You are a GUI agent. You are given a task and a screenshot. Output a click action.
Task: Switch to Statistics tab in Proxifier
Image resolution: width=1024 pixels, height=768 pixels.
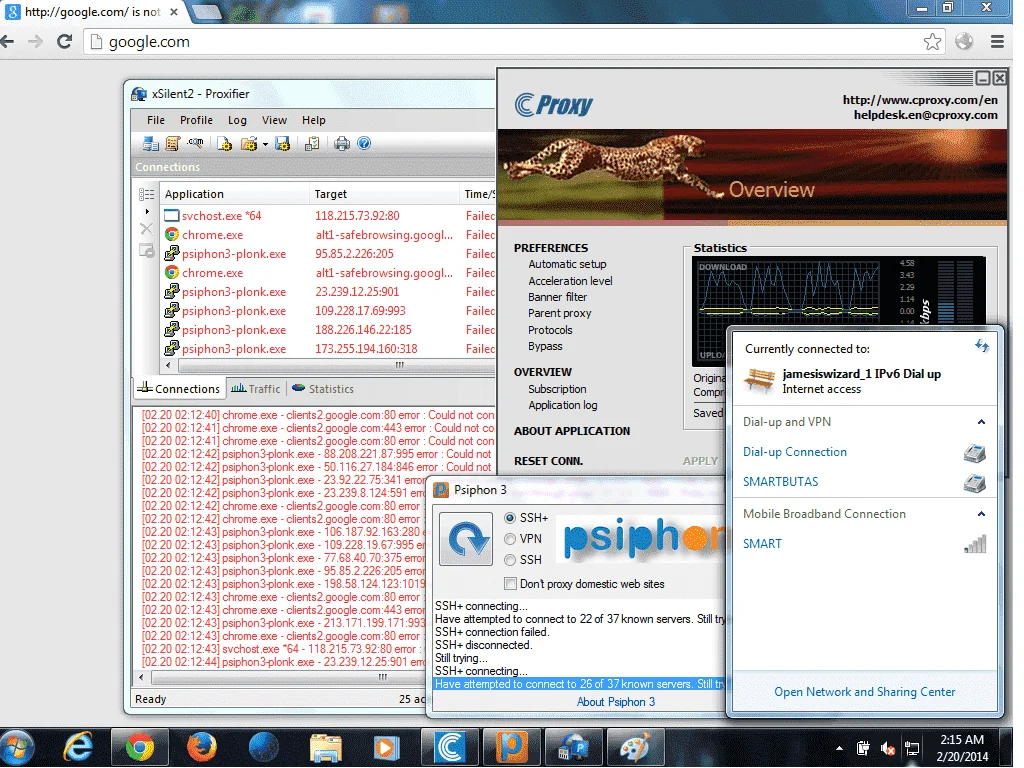point(323,389)
